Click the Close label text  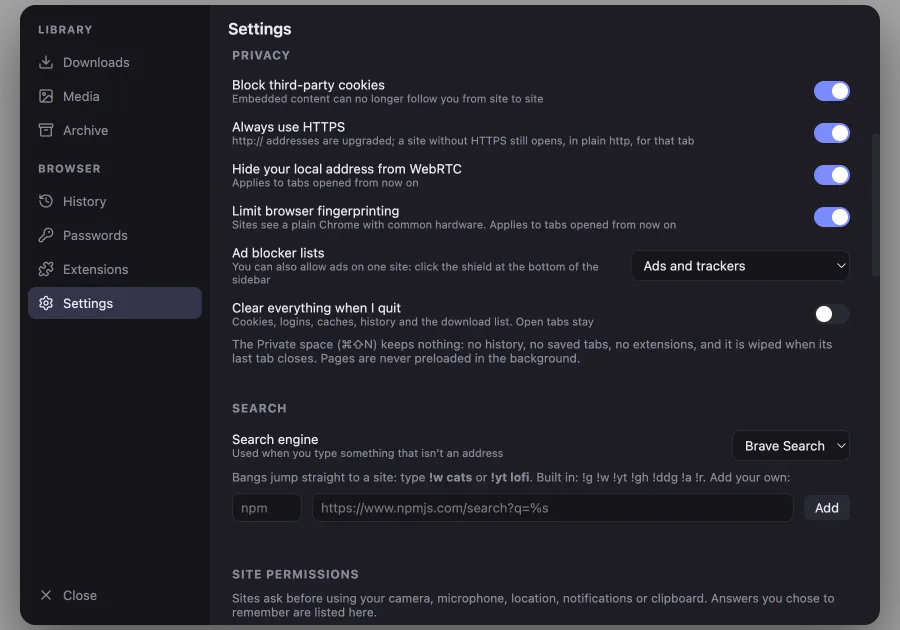[80, 595]
